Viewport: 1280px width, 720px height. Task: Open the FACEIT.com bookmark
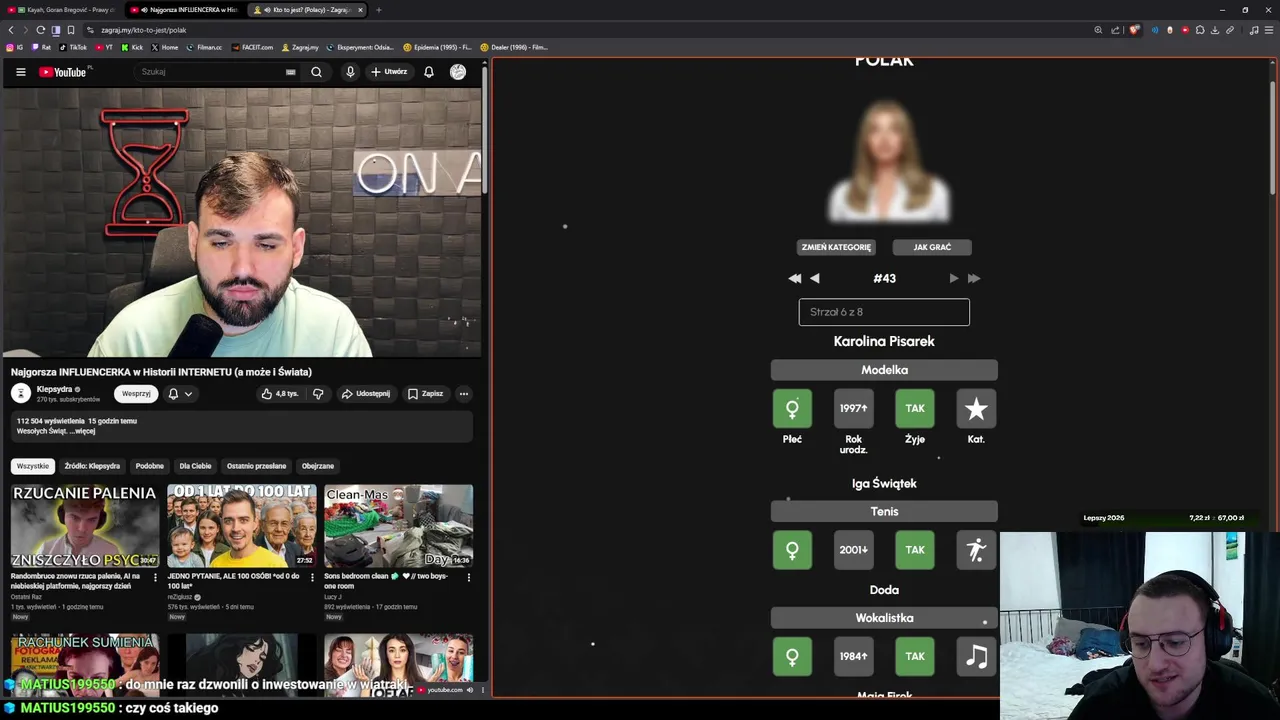tap(252, 47)
